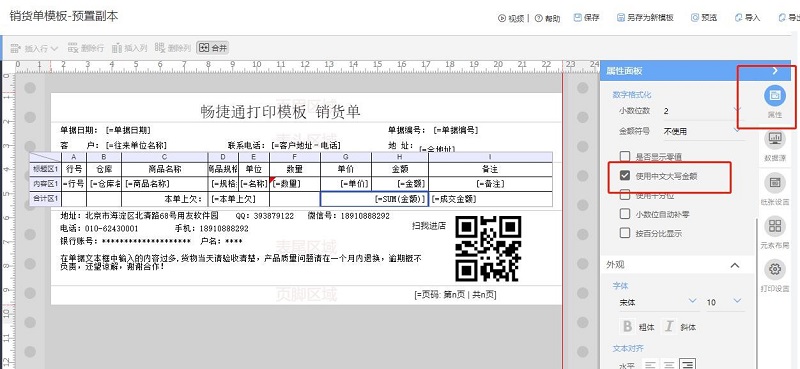Open 帮助 help
The height and width of the screenshot is (369, 800).
coord(547,18)
